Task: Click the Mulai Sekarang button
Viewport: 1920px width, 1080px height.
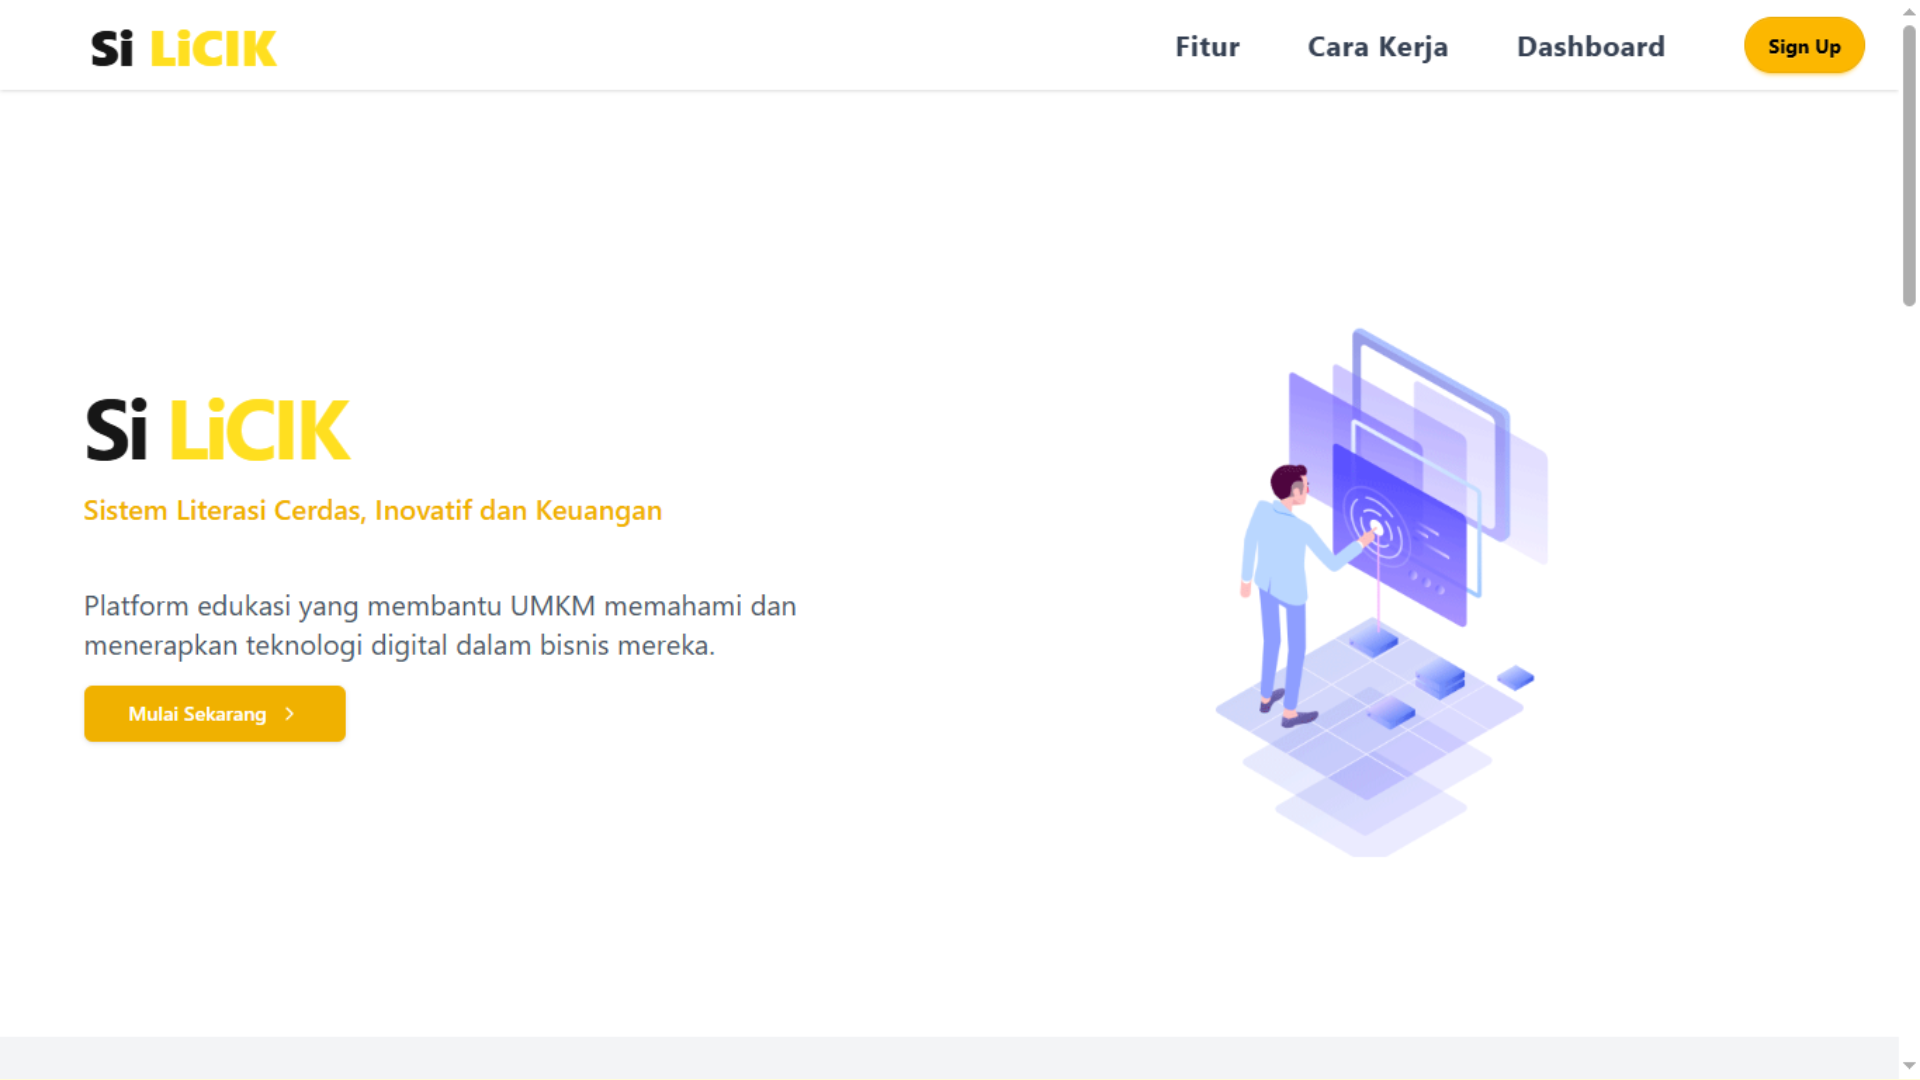Action: [x=197, y=714]
